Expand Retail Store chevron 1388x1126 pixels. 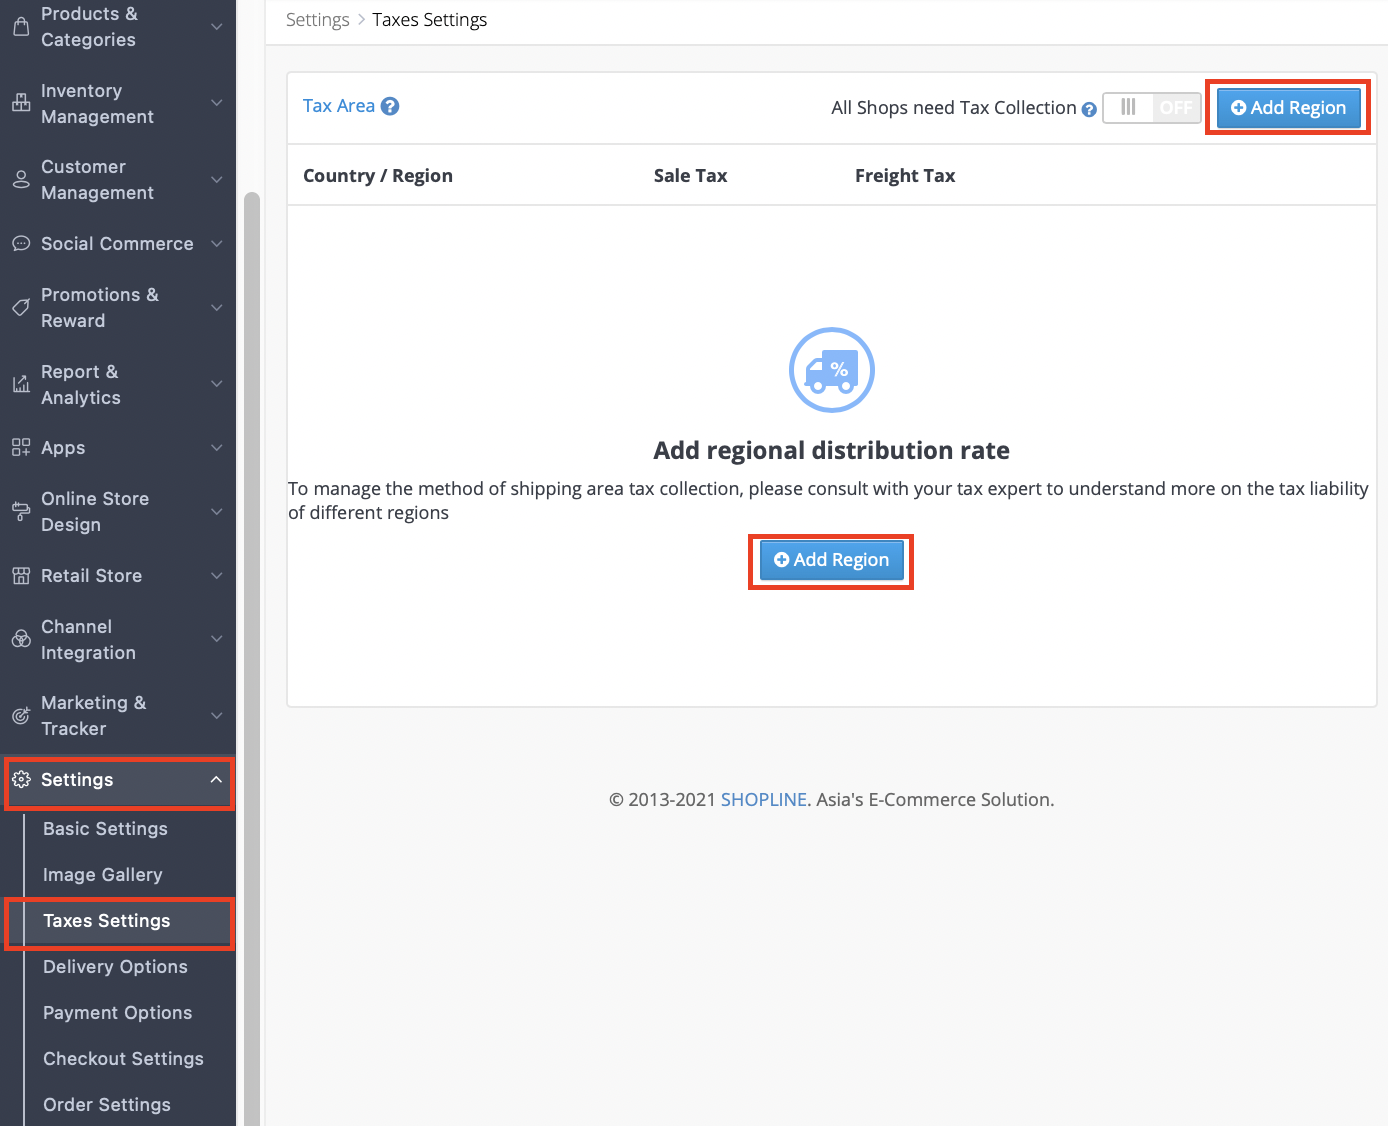[x=216, y=576]
